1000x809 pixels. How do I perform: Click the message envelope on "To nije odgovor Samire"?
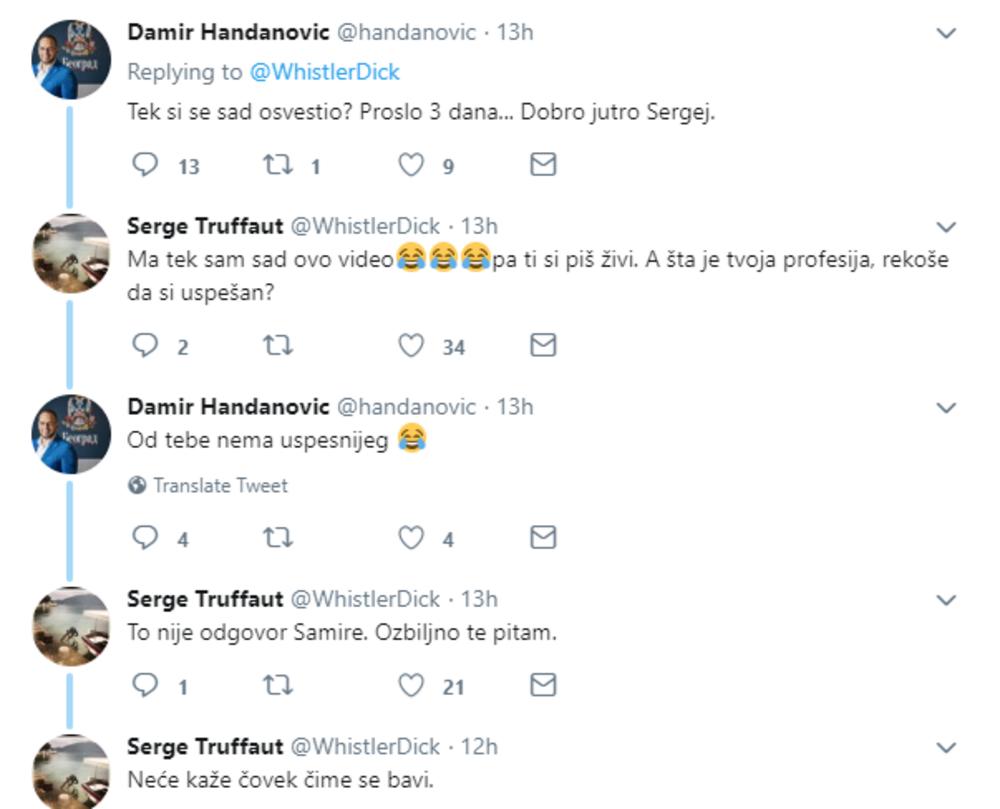(x=544, y=685)
